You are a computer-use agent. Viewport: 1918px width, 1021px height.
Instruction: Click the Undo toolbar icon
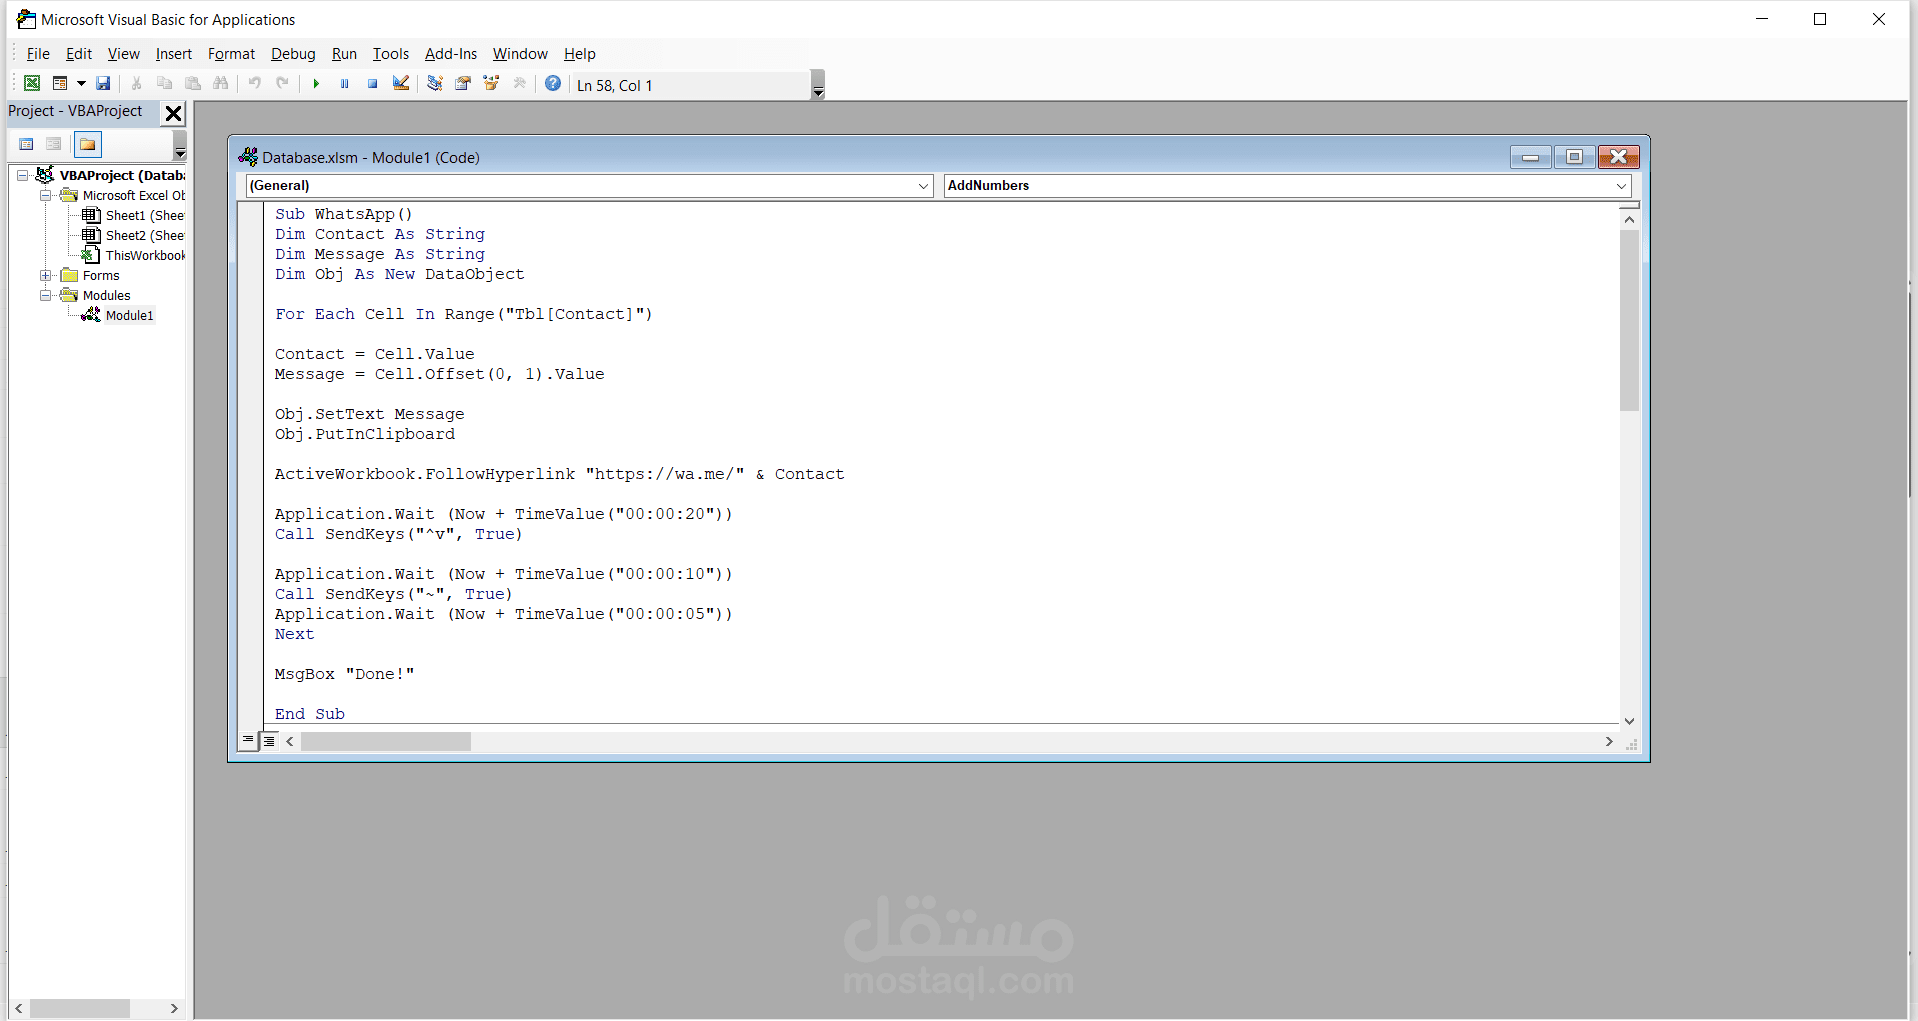point(255,84)
